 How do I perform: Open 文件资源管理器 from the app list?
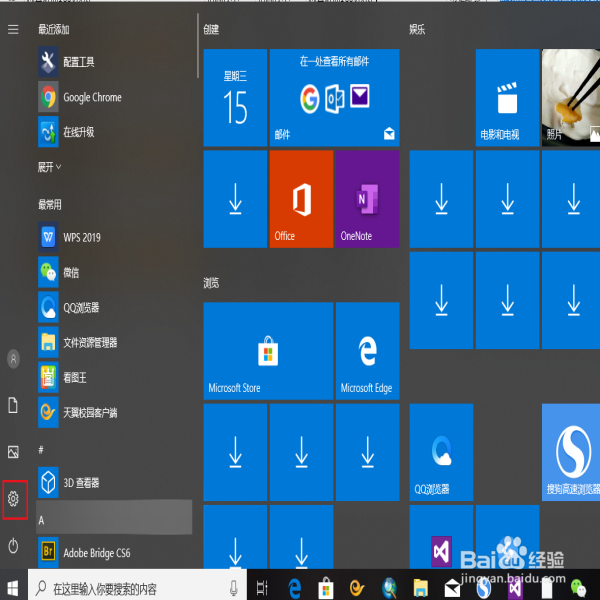click(x=115, y=342)
